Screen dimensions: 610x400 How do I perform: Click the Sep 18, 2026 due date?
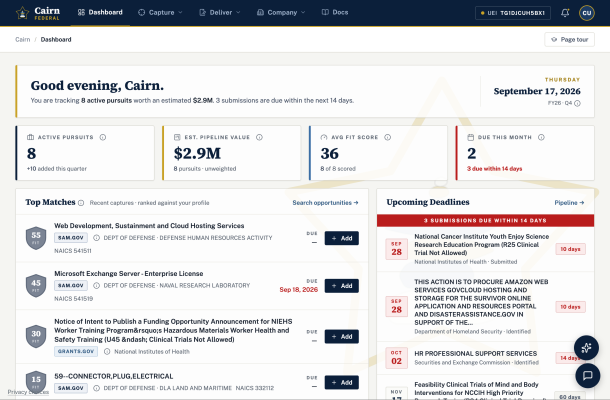[x=298, y=289]
